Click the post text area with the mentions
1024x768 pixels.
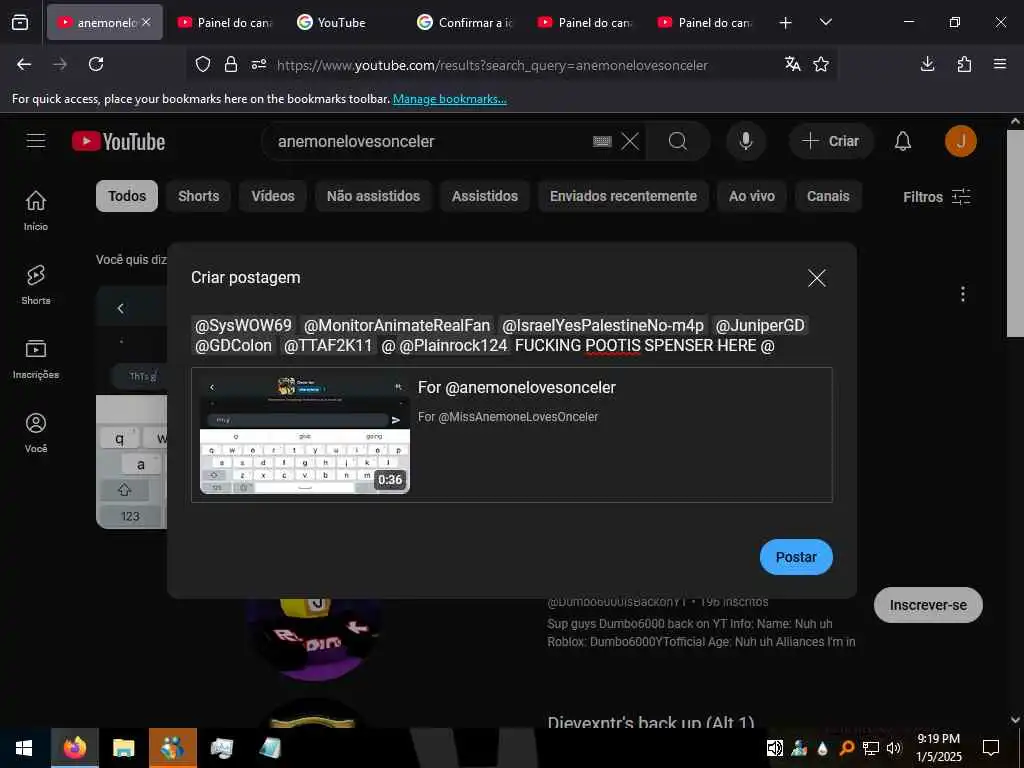coord(511,335)
